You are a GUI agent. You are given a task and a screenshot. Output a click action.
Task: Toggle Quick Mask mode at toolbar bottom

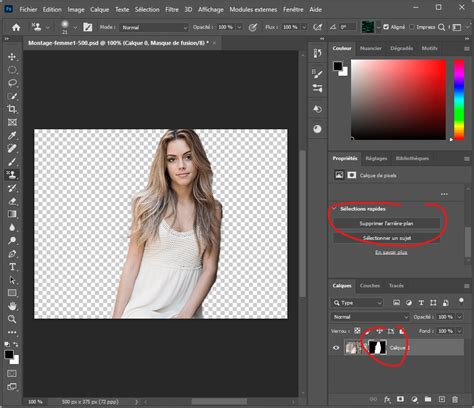click(x=12, y=373)
